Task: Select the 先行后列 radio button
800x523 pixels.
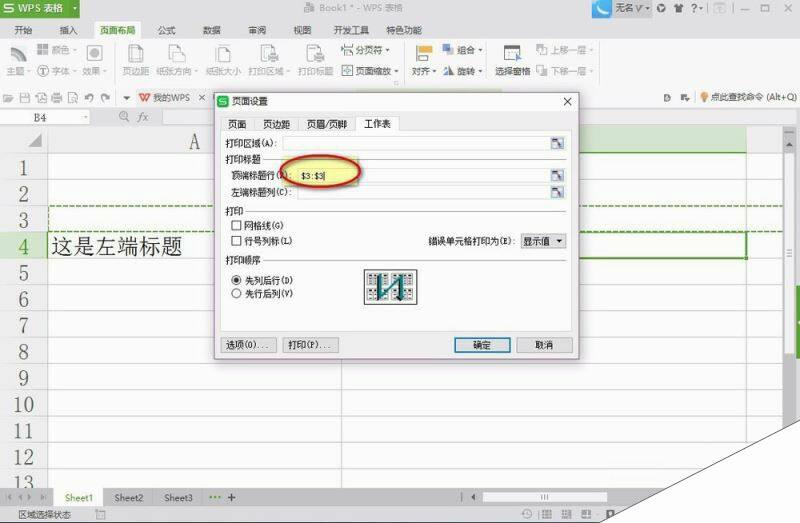Action: 236,293
